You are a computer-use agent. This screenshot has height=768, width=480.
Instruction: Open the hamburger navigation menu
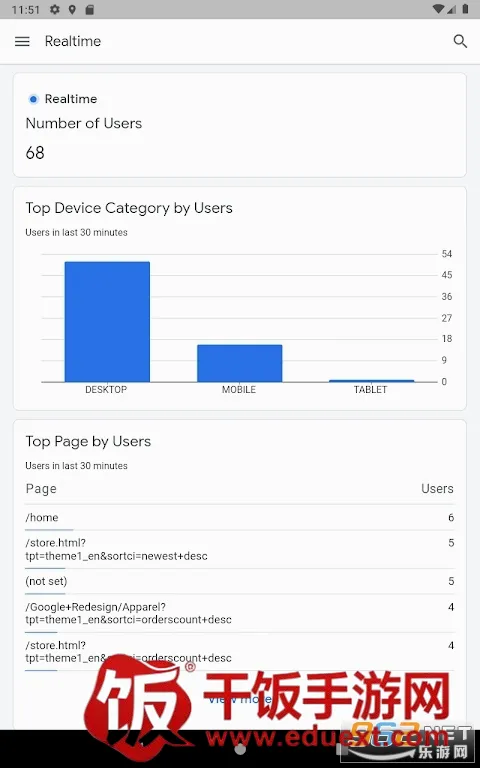pyautogui.click(x=22, y=42)
